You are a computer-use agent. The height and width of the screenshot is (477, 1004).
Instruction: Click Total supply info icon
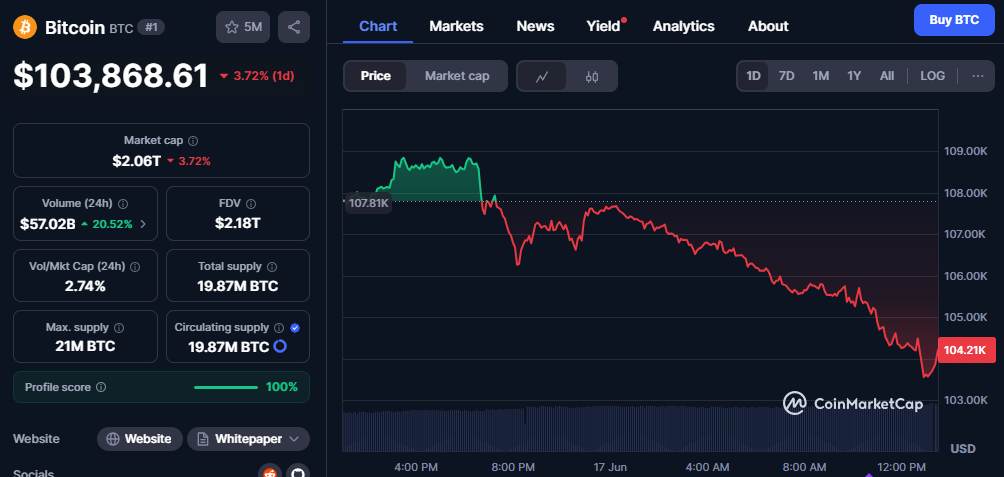271,266
